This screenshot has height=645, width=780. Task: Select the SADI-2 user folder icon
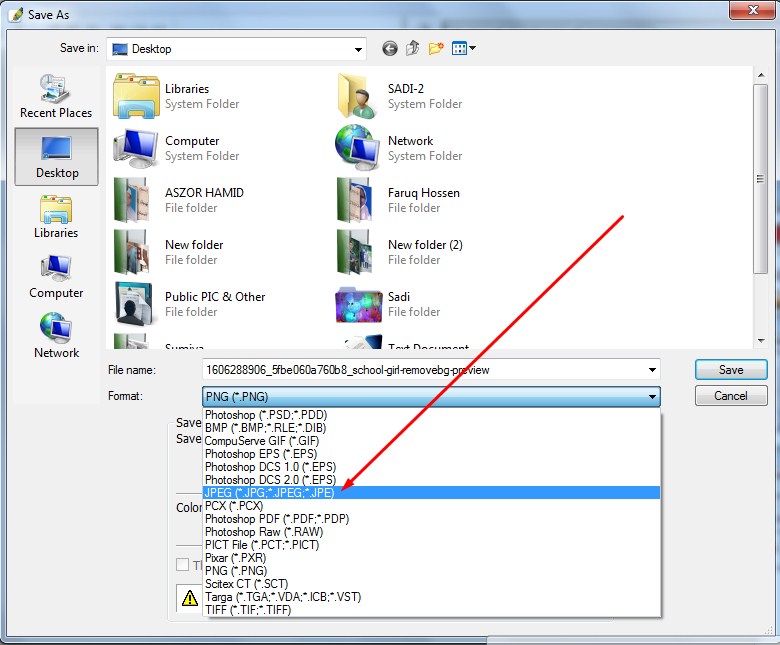[358, 96]
